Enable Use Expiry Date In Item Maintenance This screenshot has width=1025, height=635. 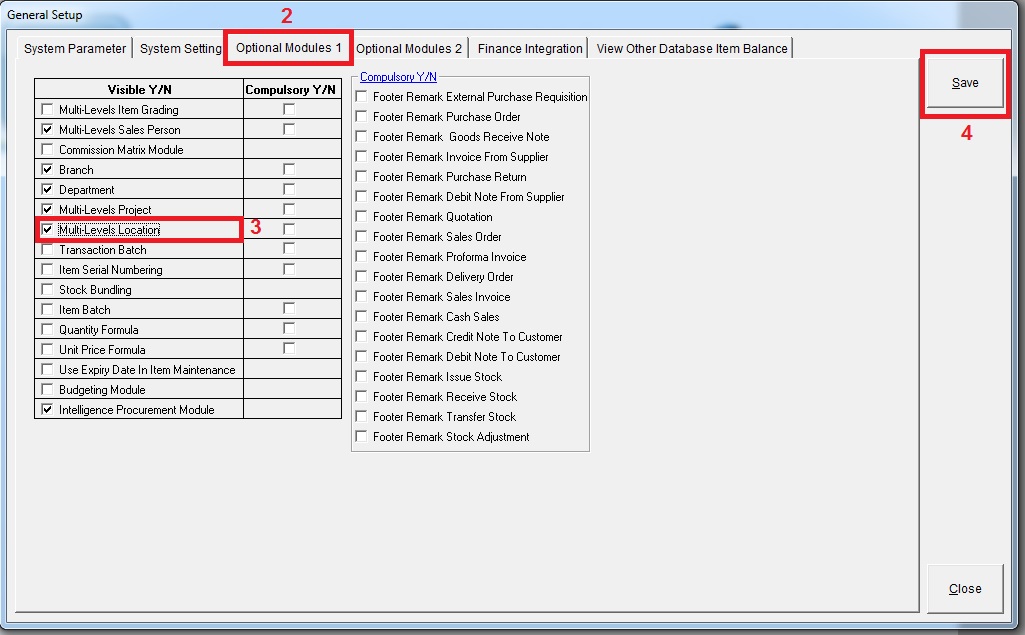47,370
